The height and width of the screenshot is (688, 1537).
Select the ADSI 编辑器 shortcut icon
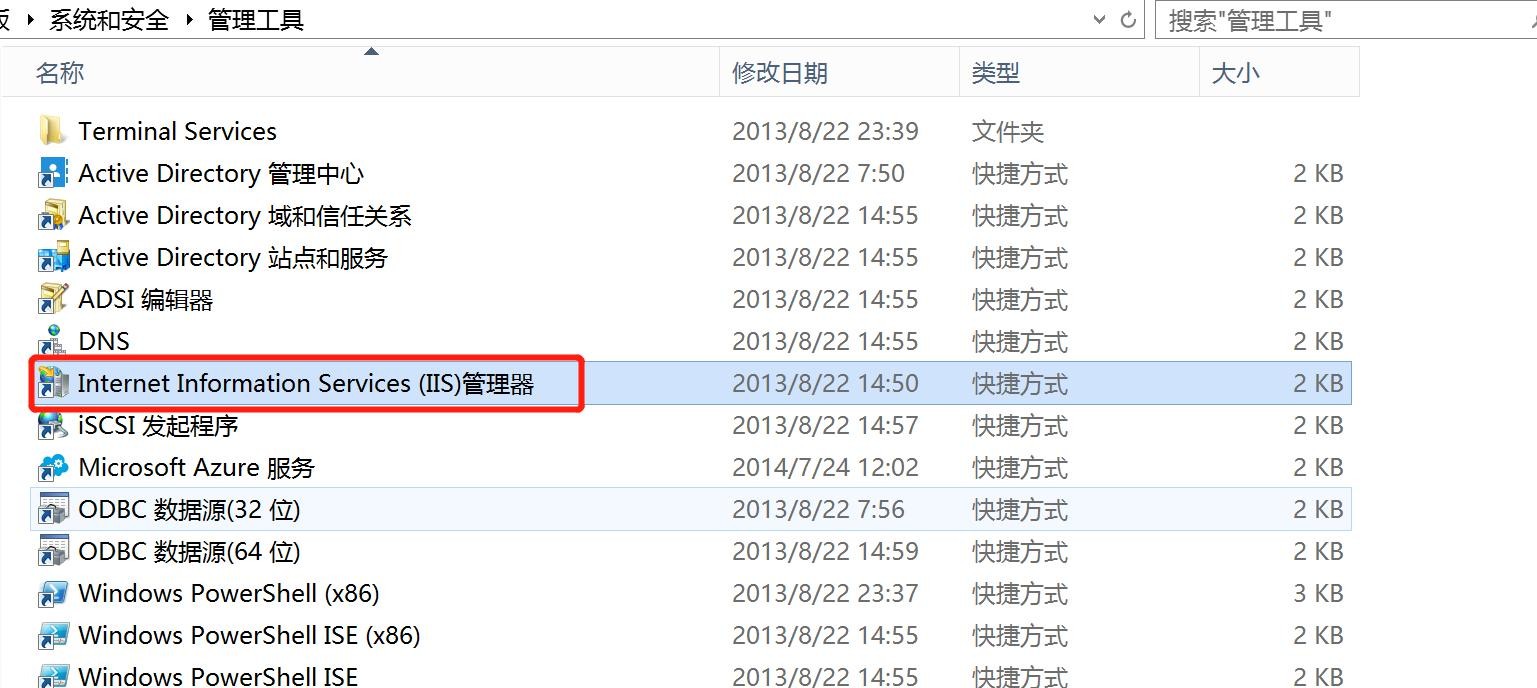(x=52, y=299)
